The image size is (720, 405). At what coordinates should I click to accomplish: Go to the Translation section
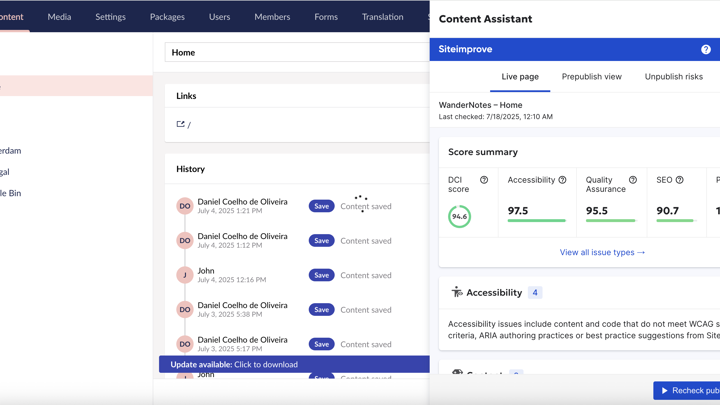click(x=382, y=16)
